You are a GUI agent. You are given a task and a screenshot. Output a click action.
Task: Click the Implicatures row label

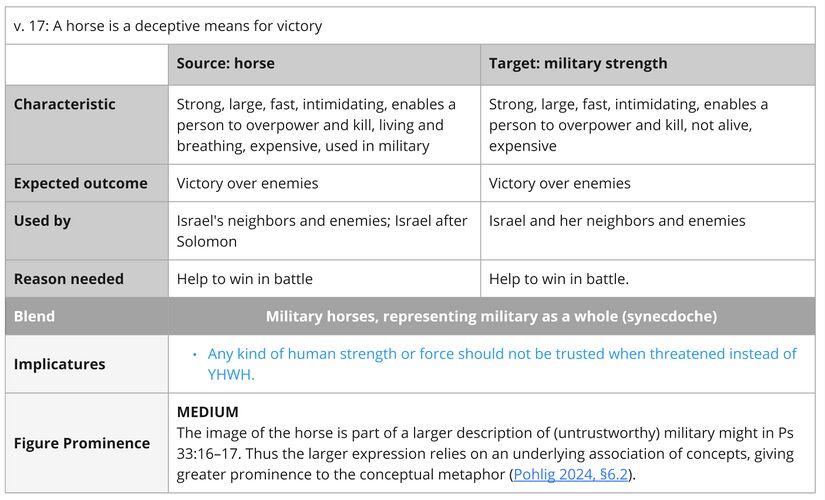tap(59, 364)
